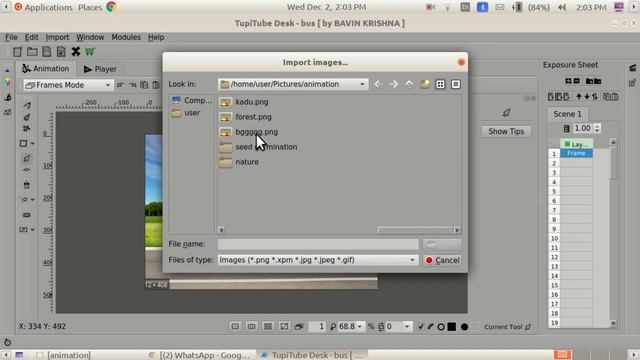Select the Frame cell in row 1

576,153
